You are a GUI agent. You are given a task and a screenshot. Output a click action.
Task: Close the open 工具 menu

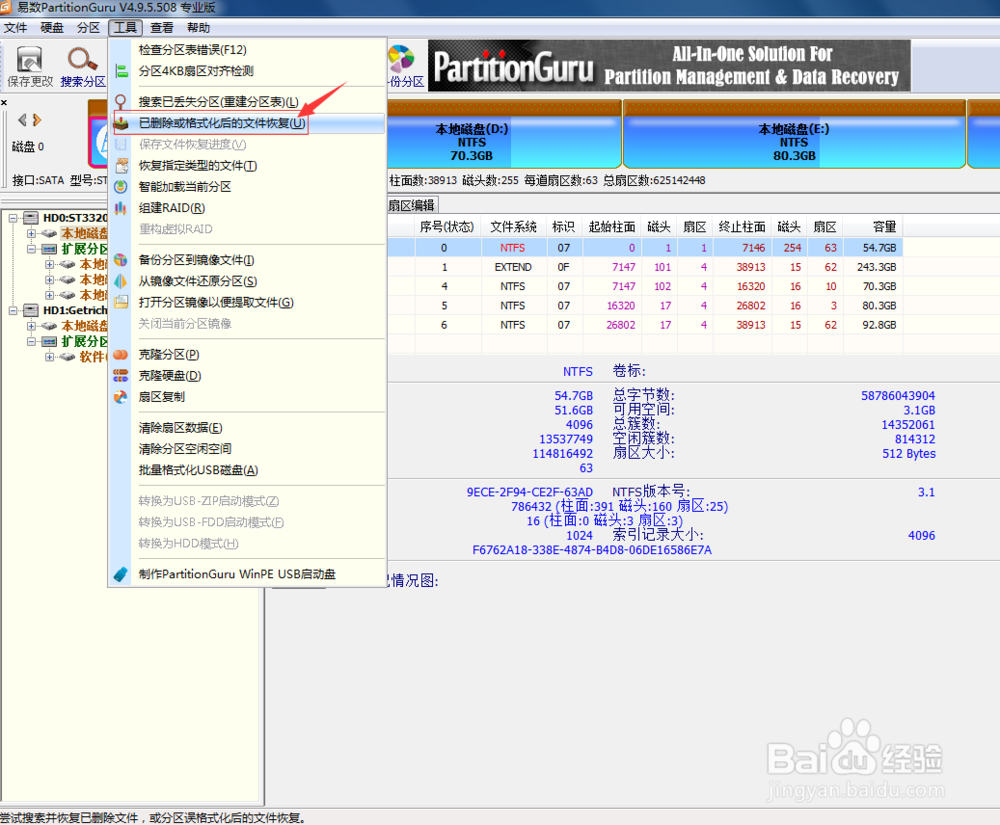pos(125,27)
